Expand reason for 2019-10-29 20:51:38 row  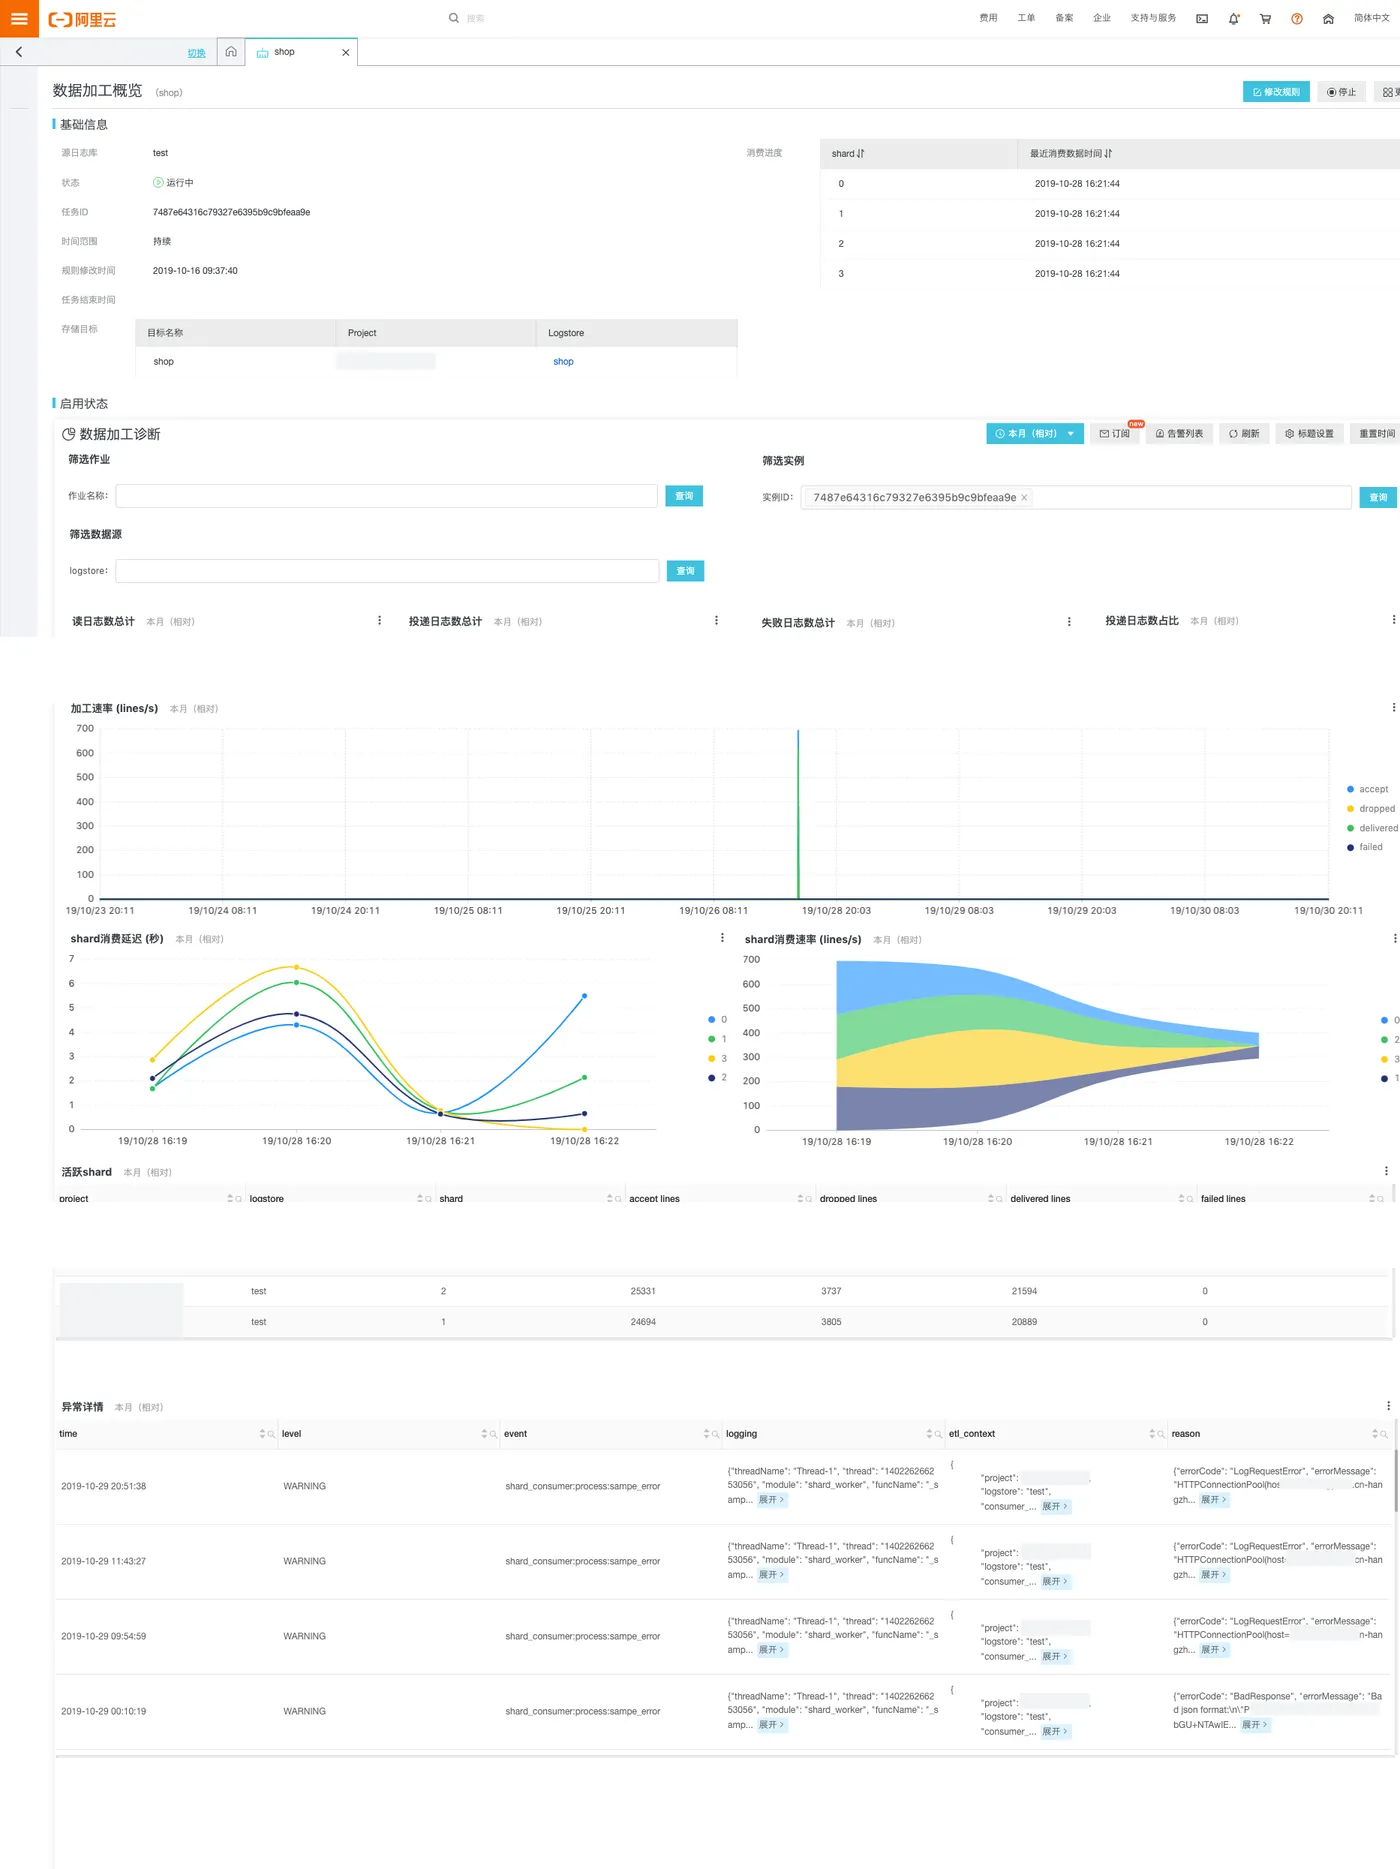(1213, 1500)
